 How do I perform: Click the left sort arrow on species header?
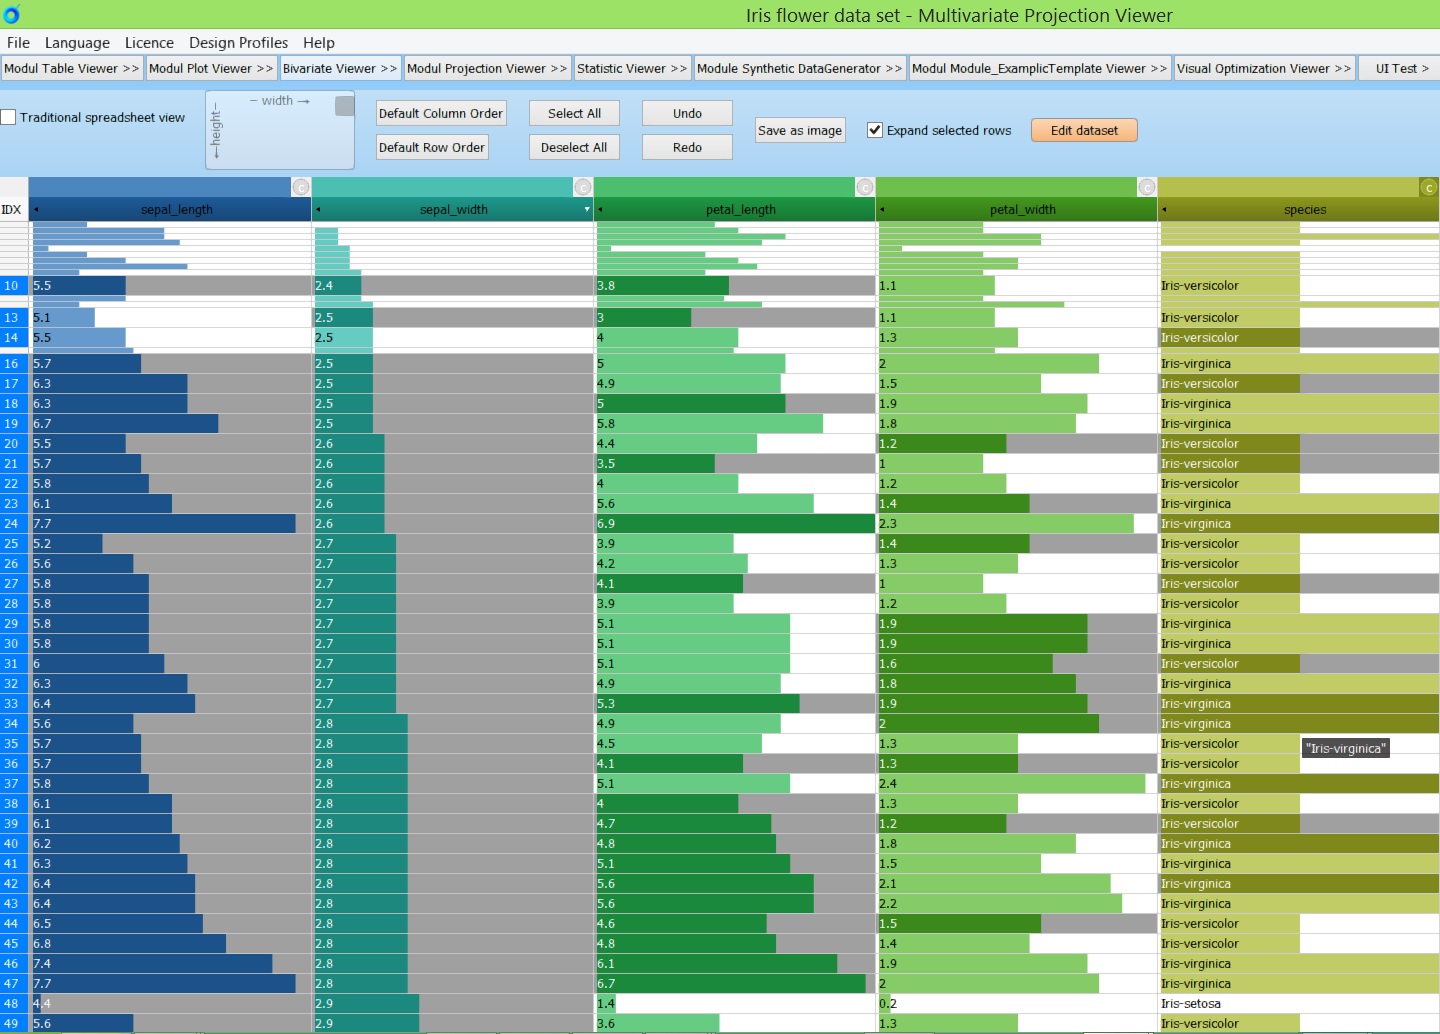(x=1164, y=210)
